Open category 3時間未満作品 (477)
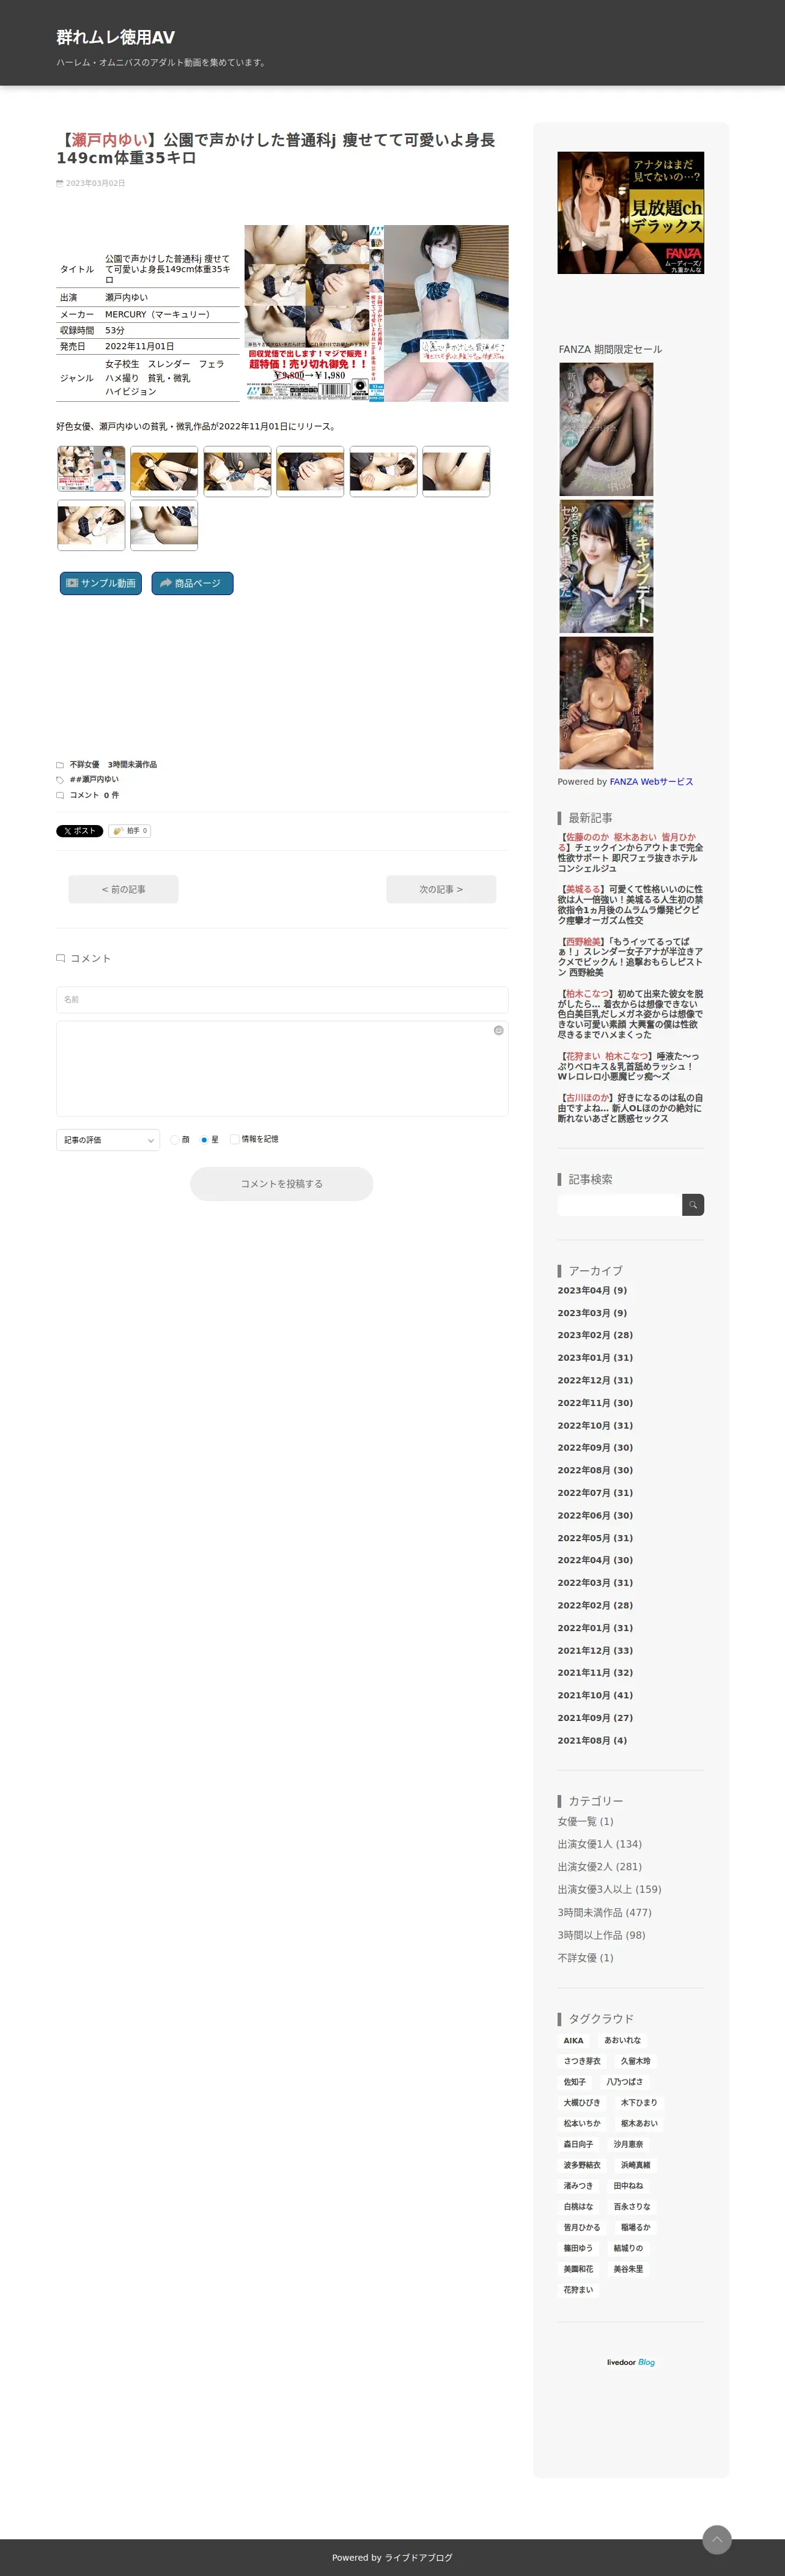 (x=604, y=1913)
